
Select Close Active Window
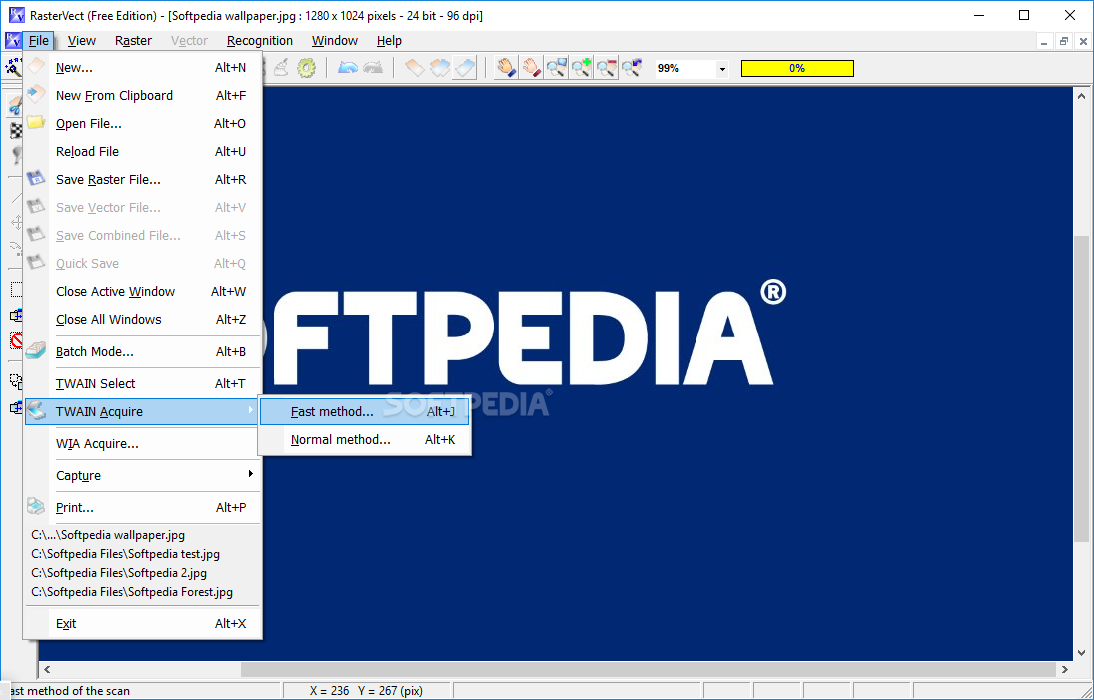point(142,291)
